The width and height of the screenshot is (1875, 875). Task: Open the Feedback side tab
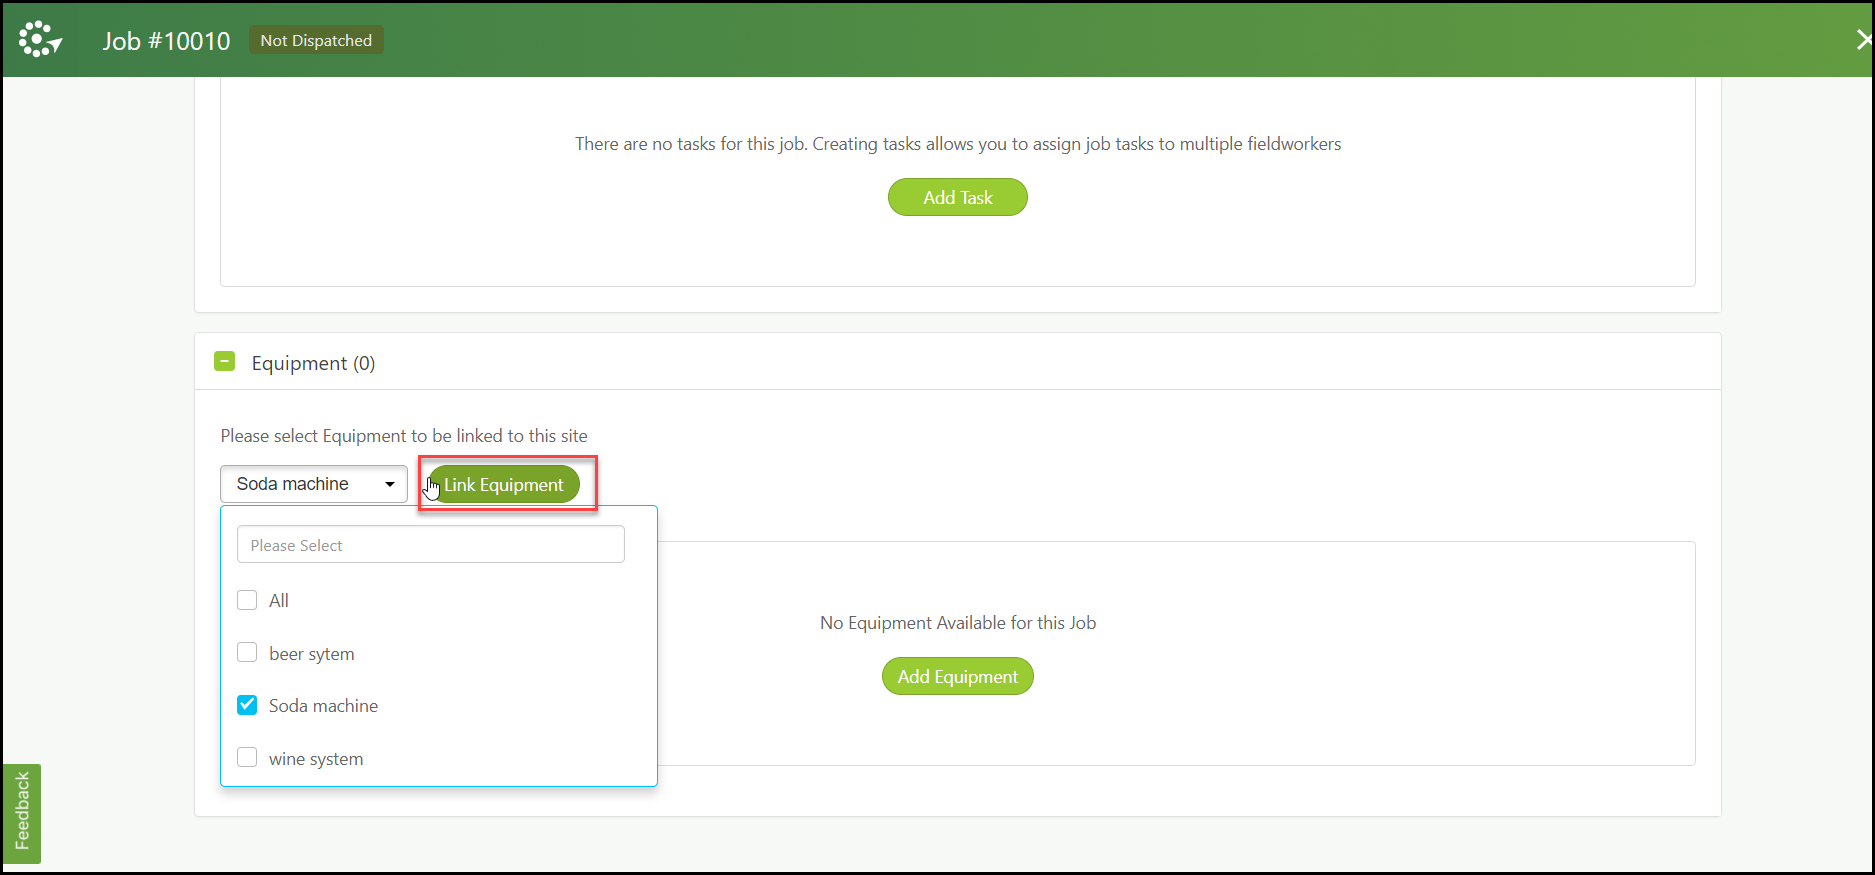[x=21, y=813]
